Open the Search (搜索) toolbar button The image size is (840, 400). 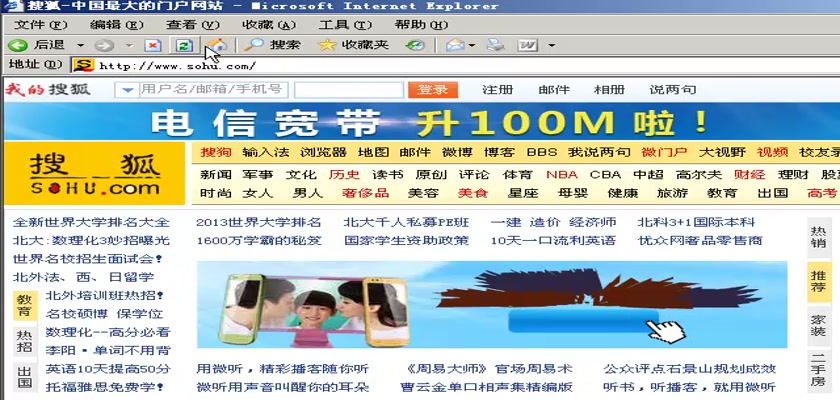[x=272, y=45]
